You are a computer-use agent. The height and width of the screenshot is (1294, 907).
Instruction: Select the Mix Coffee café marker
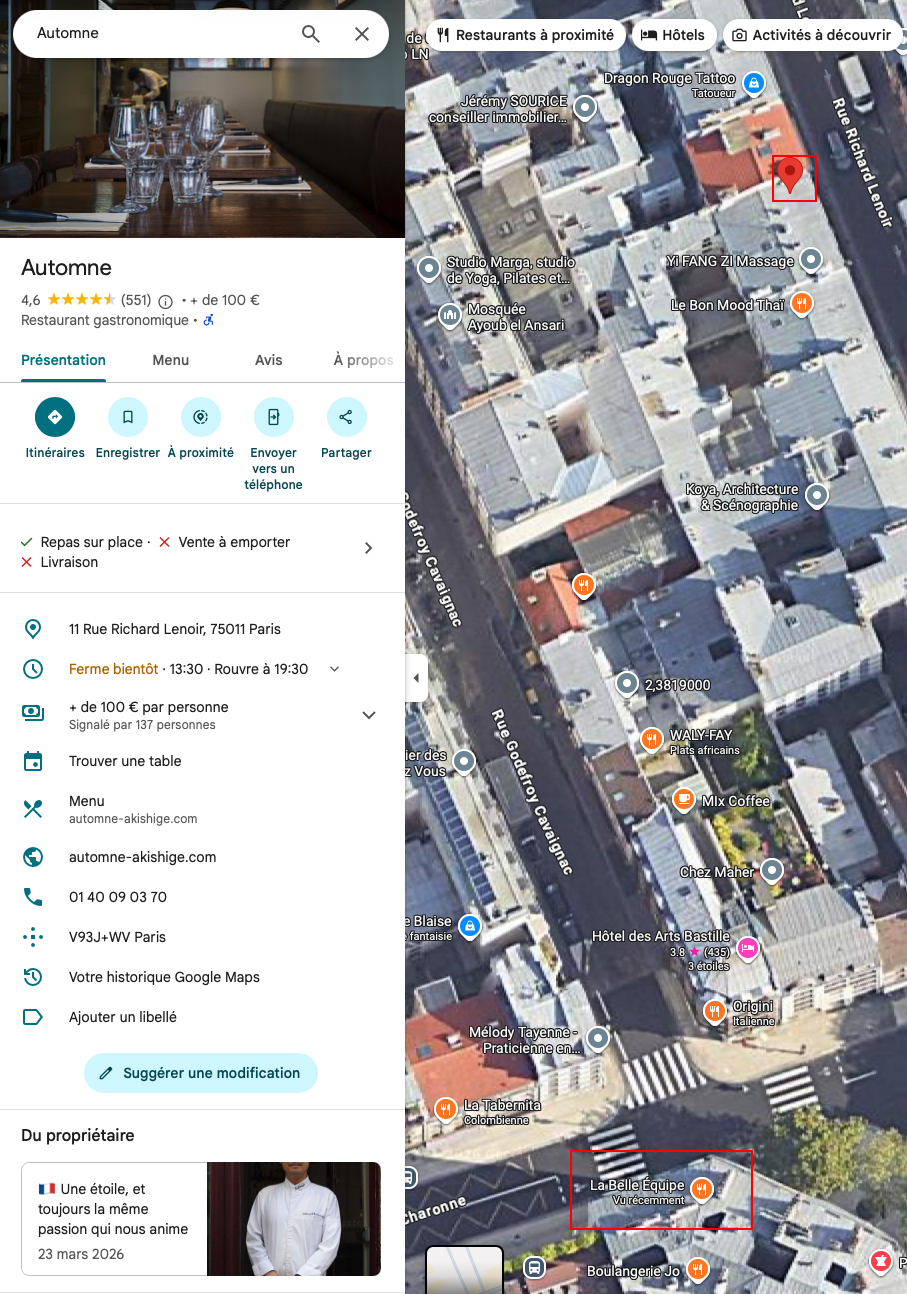pyautogui.click(x=684, y=799)
